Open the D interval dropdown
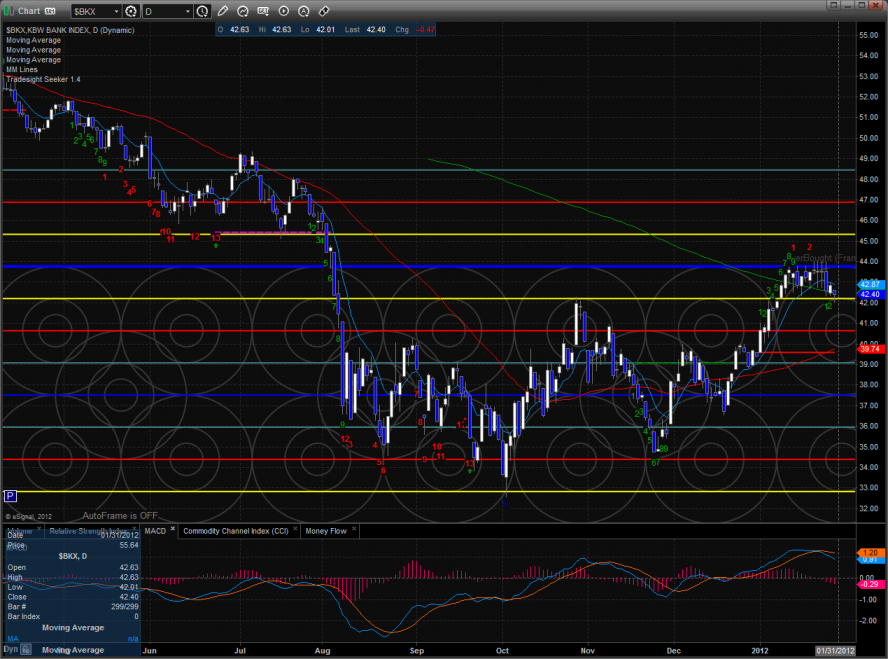The height and width of the screenshot is (659, 888). pyautogui.click(x=187, y=11)
